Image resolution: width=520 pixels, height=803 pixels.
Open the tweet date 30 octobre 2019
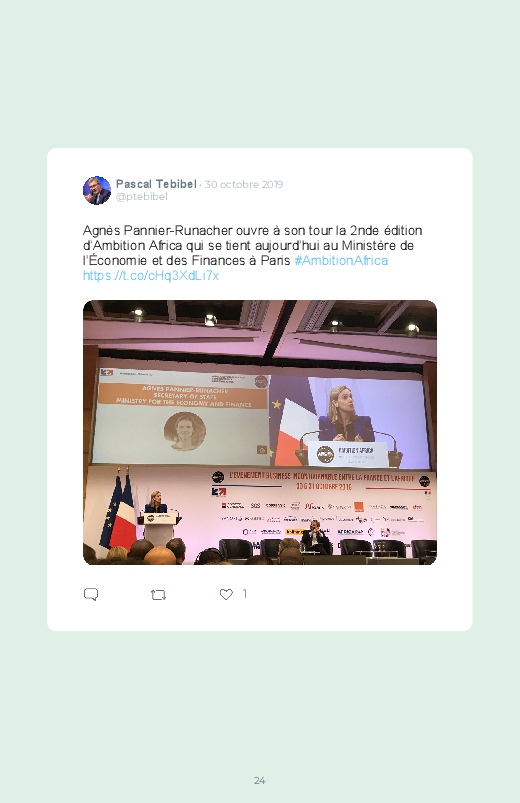point(244,184)
